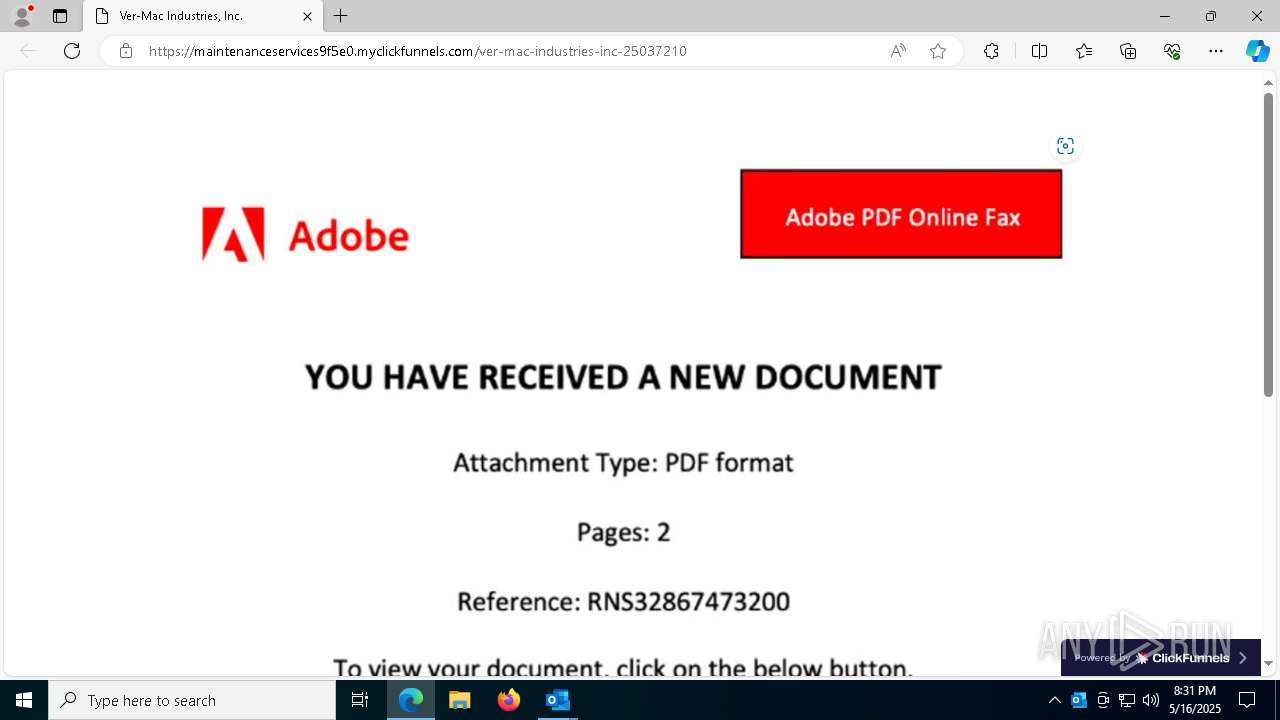Open a new tab with plus button
Image resolution: width=1280 pixels, height=720 pixels.
coord(341,16)
